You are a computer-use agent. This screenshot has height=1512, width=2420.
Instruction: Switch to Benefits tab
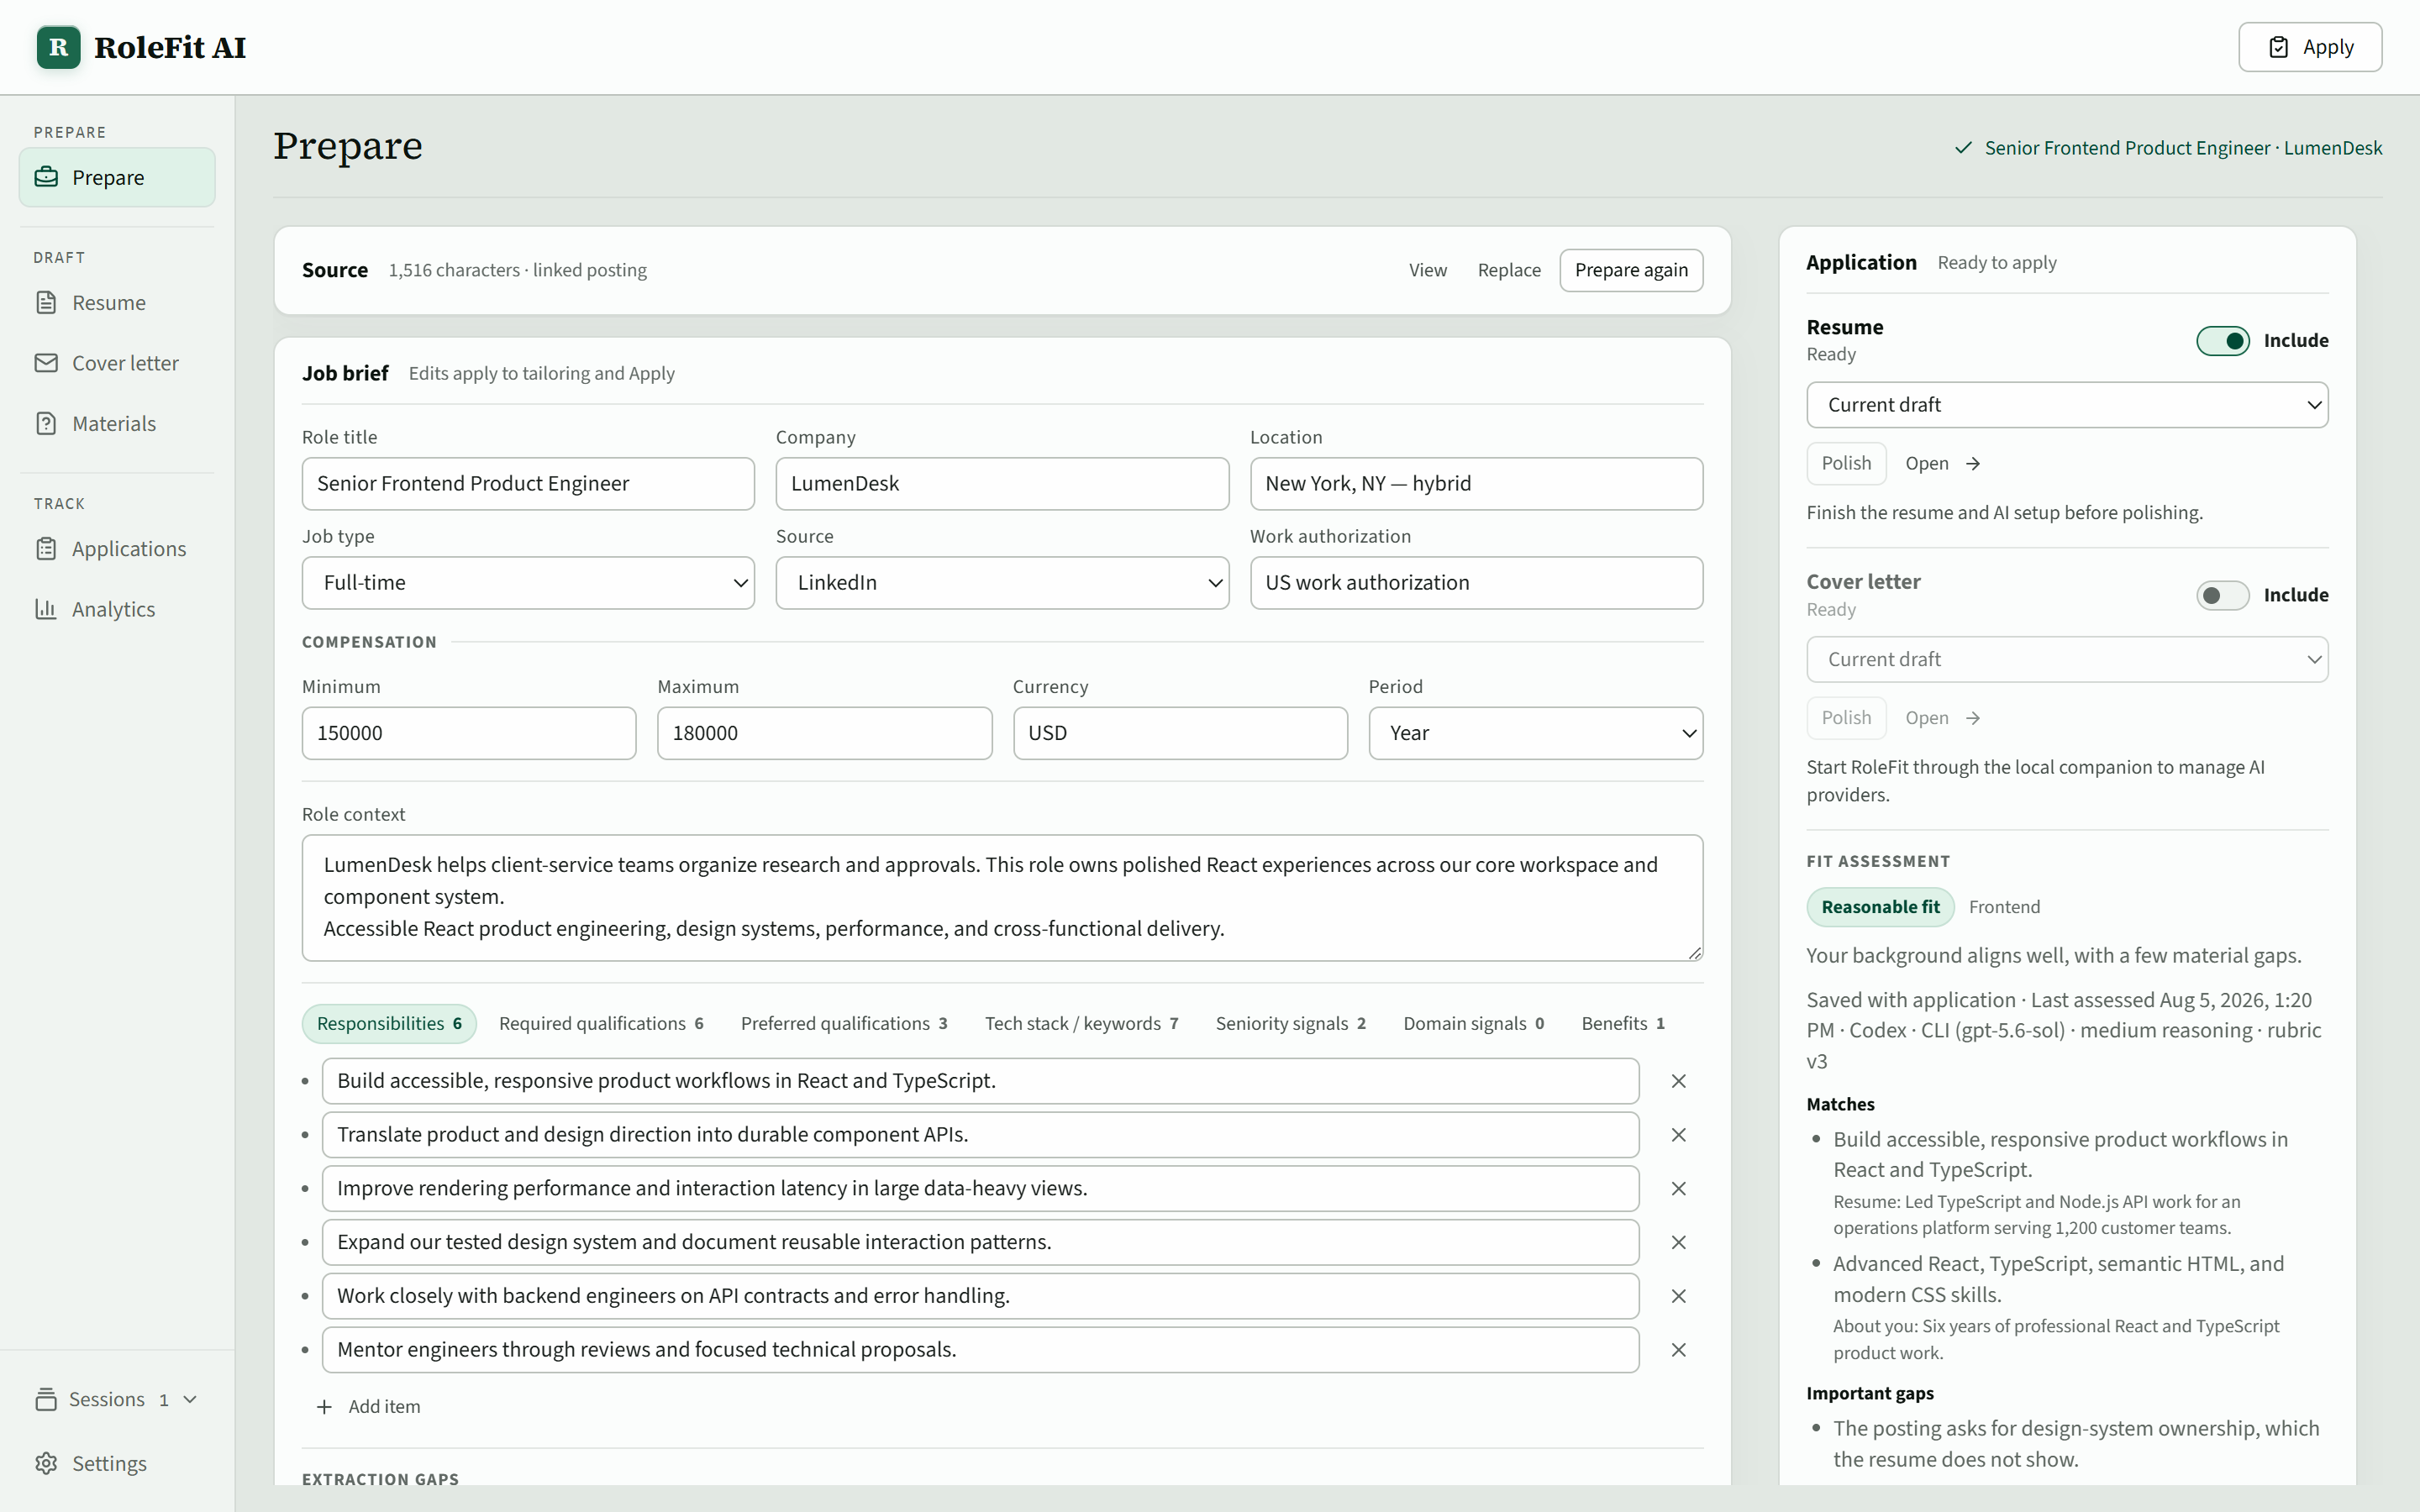1622,1023
